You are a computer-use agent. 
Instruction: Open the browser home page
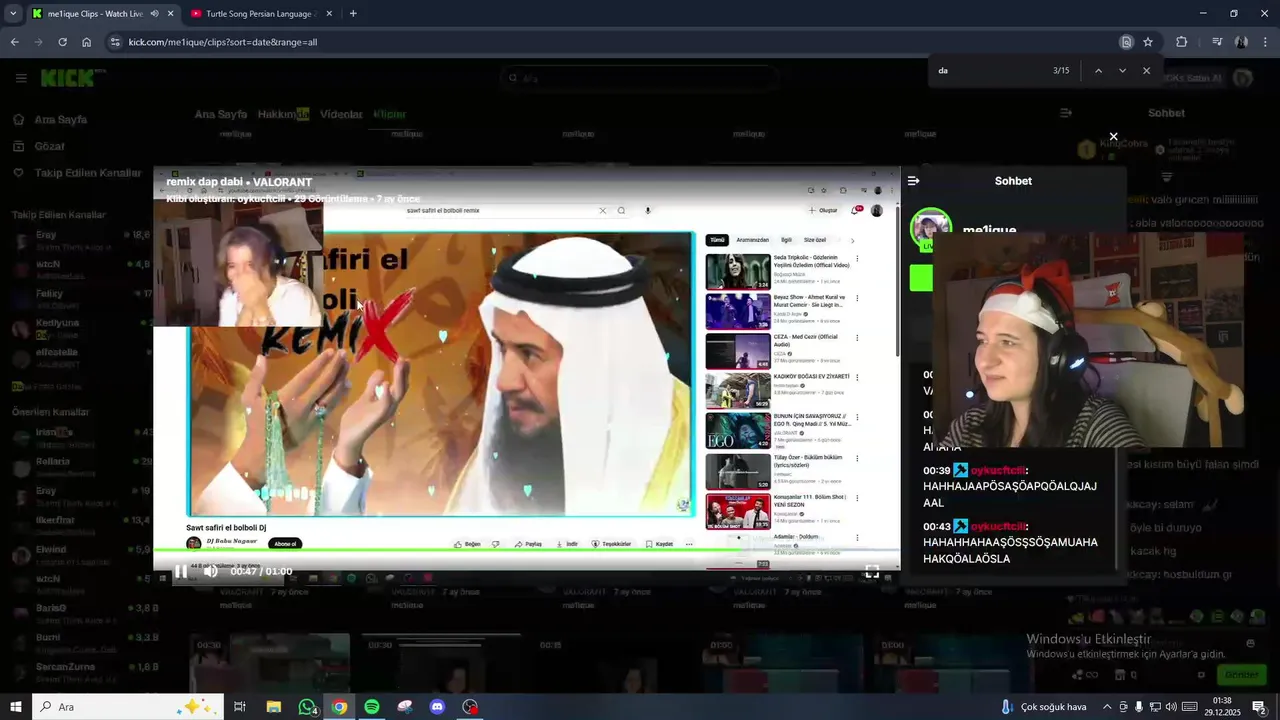click(86, 42)
